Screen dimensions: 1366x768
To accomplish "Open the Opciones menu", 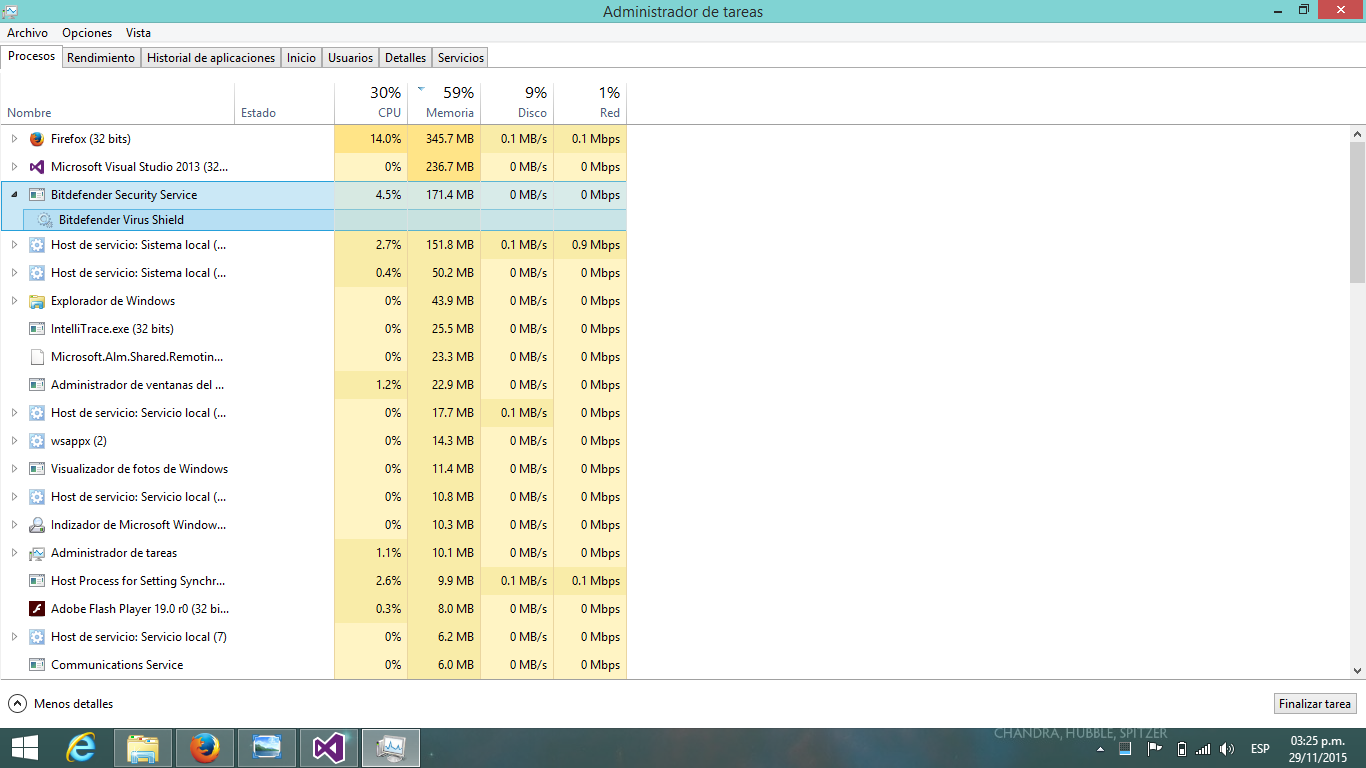I will [87, 33].
